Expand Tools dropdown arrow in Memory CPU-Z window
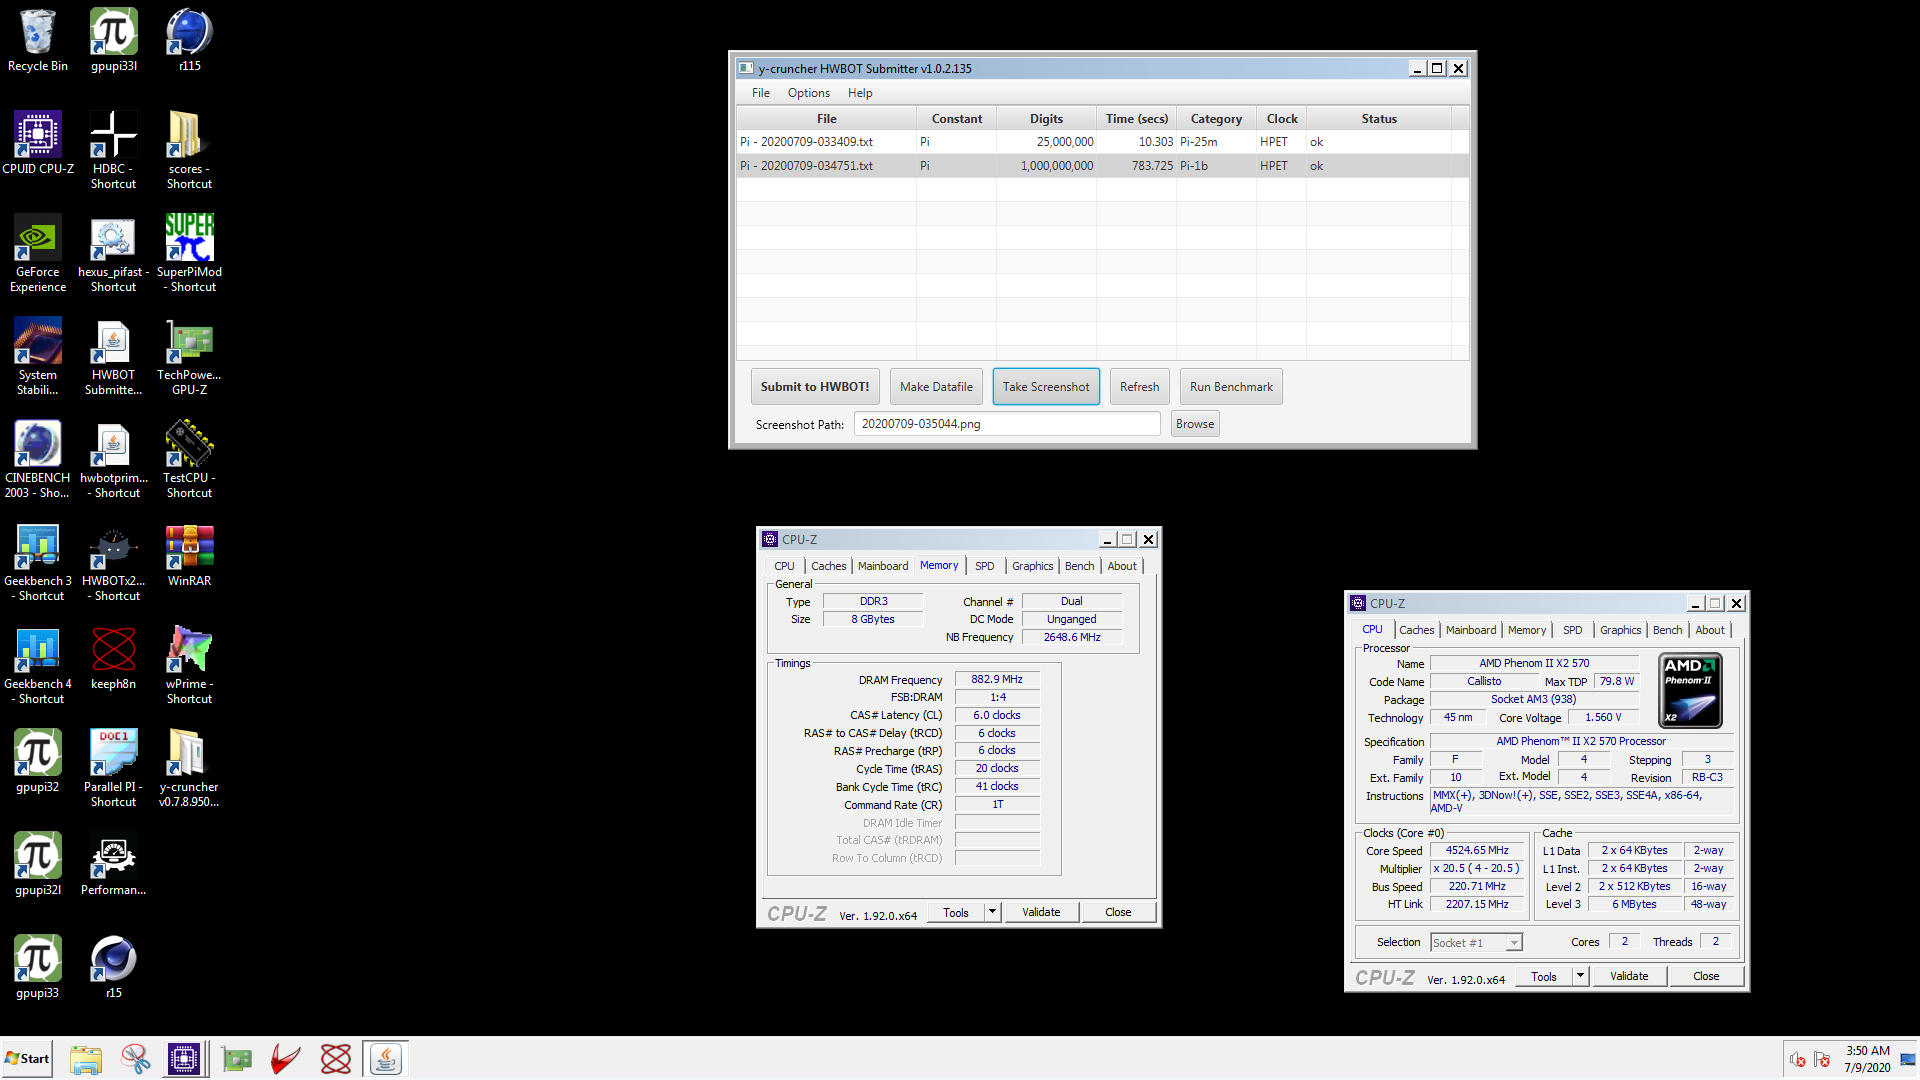This screenshot has width=1920, height=1080. click(x=992, y=912)
